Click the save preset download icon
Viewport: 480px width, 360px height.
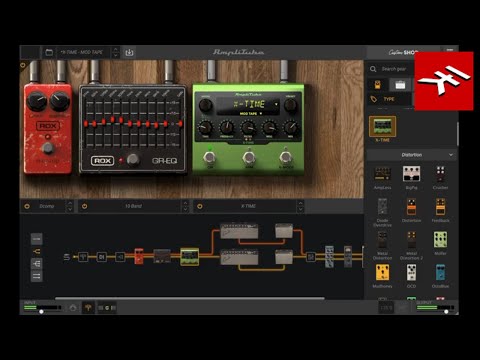coord(129,52)
